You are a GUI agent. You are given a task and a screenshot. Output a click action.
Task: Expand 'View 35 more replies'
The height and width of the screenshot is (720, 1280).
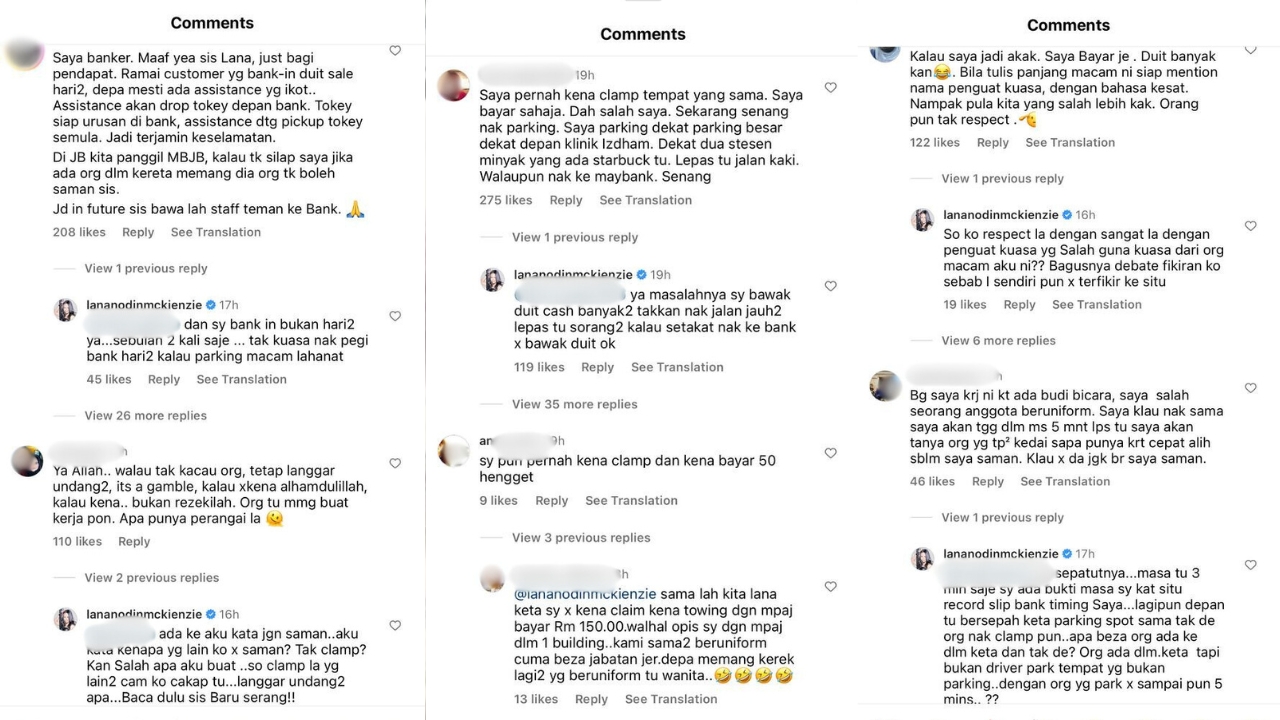(574, 404)
